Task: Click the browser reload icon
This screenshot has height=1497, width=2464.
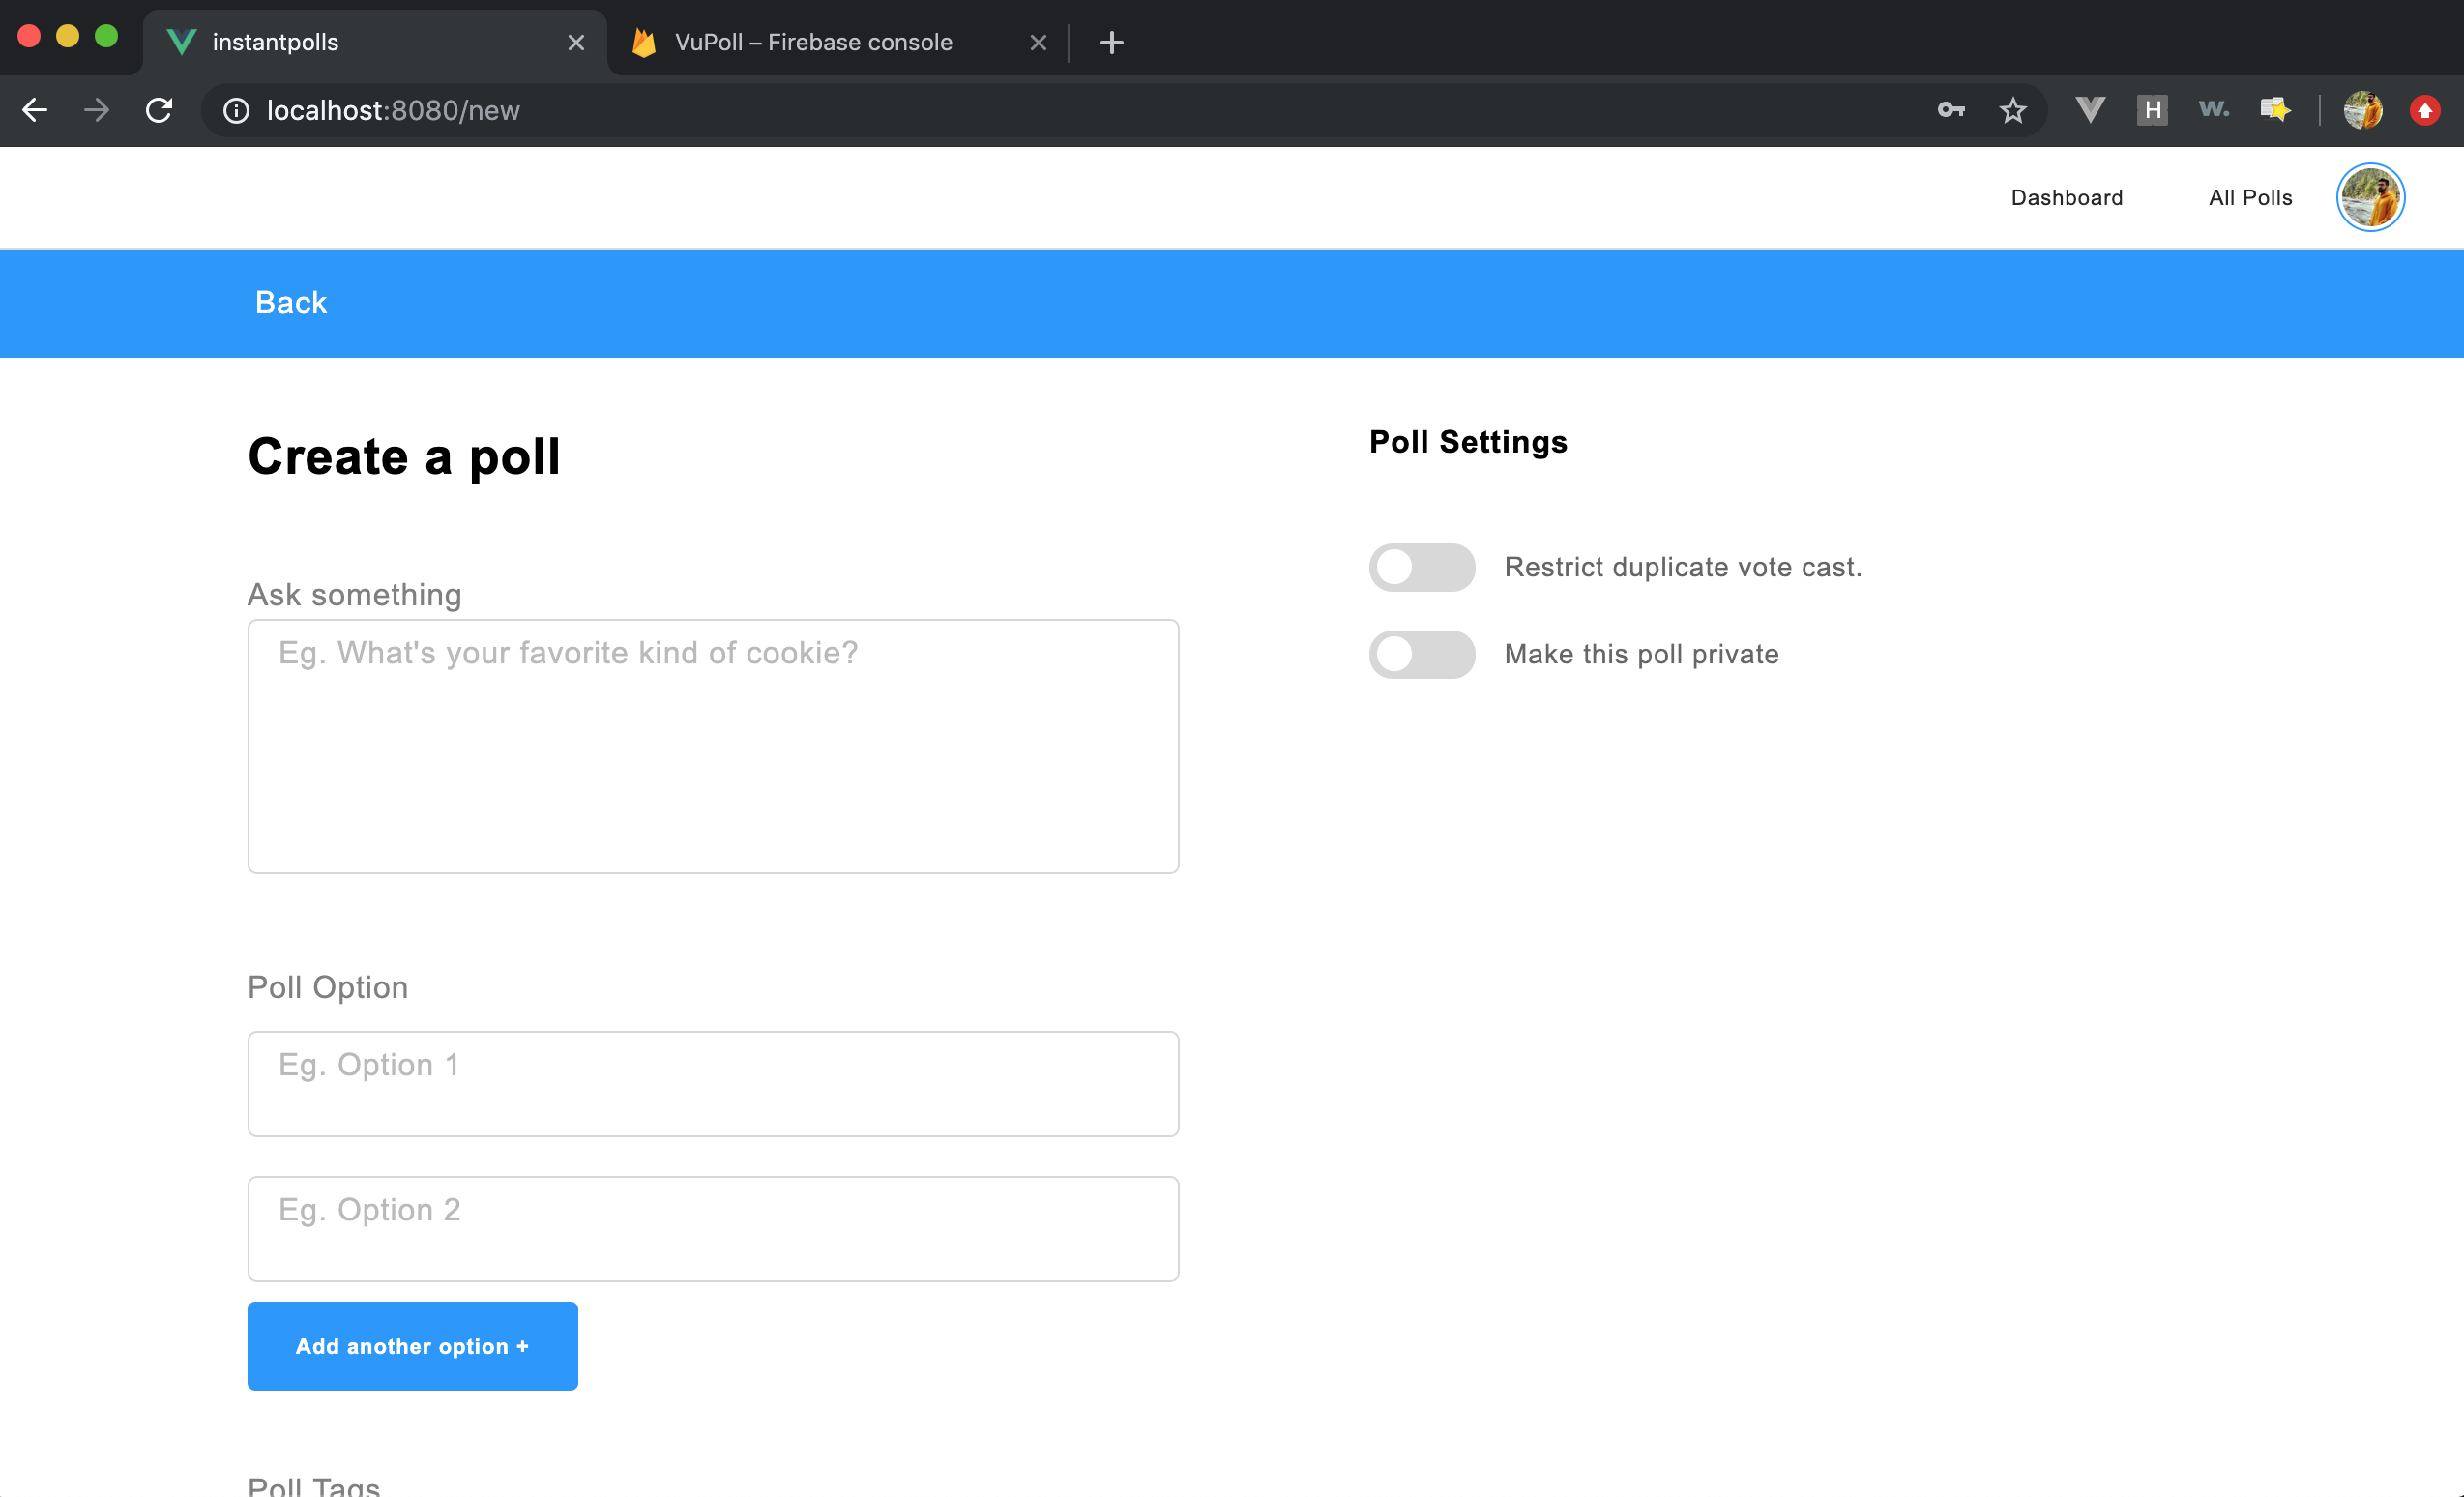Action: [x=159, y=110]
